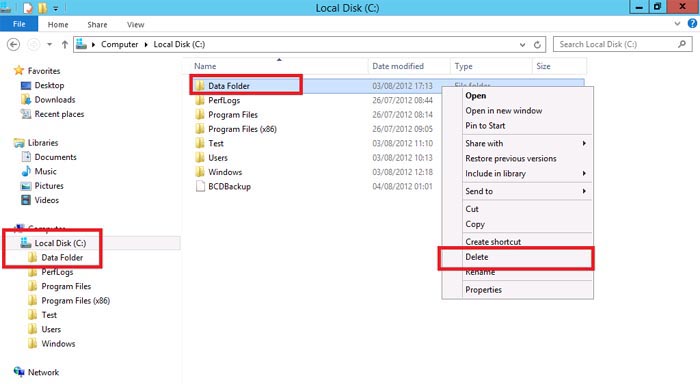The height and width of the screenshot is (384, 700).
Task: Select the Windows folder in file list
Action: (x=225, y=172)
